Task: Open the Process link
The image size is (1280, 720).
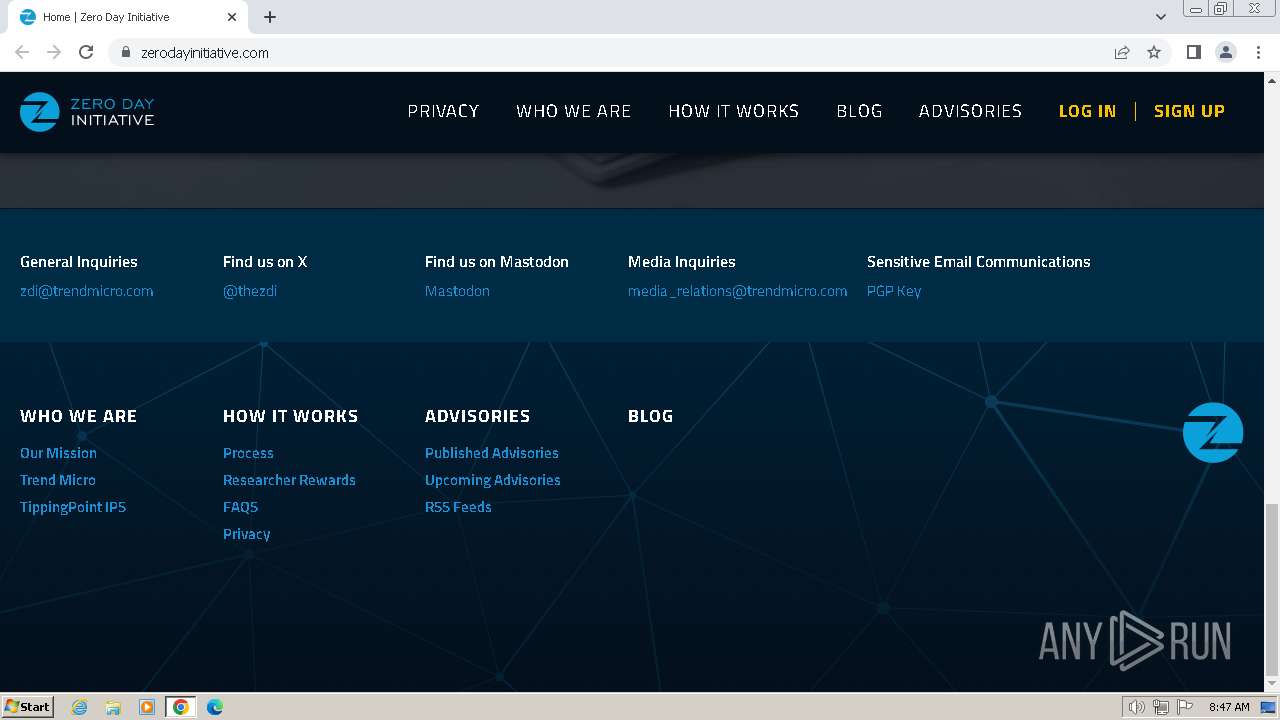Action: click(x=248, y=453)
